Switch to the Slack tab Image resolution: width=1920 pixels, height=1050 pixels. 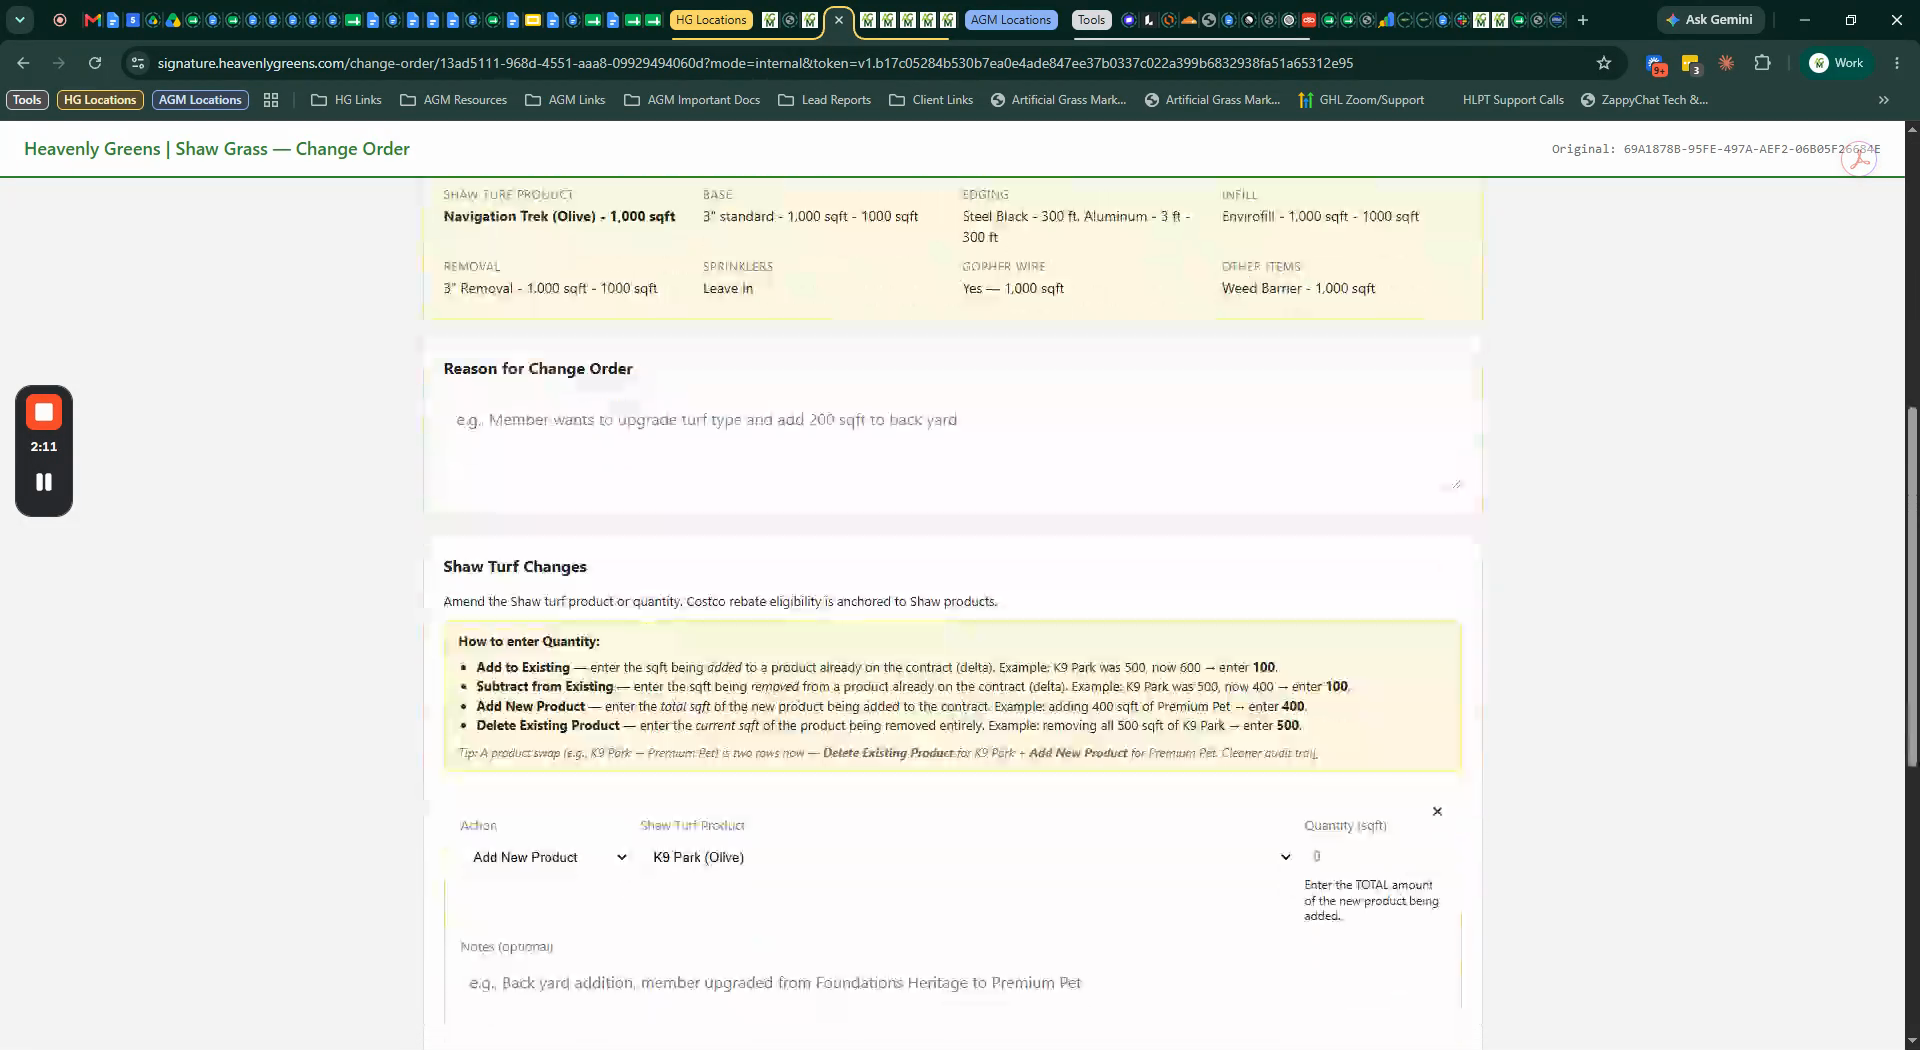pyautogui.click(x=1461, y=20)
